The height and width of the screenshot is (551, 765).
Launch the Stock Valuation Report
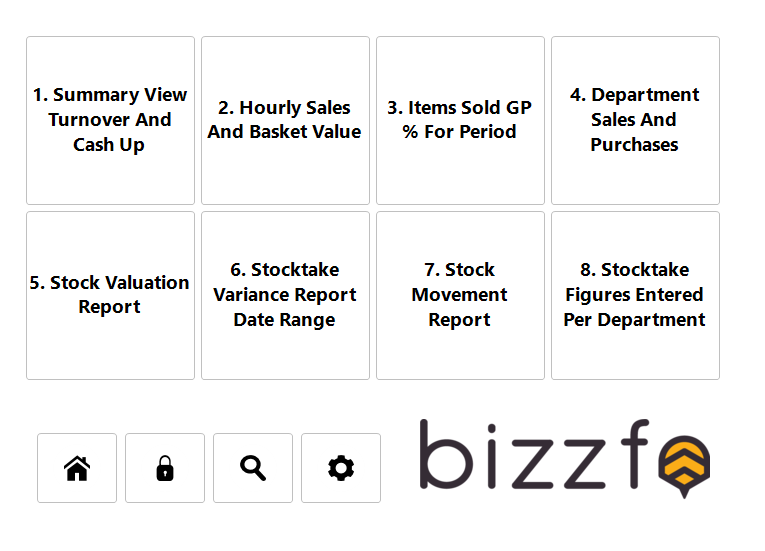point(110,295)
